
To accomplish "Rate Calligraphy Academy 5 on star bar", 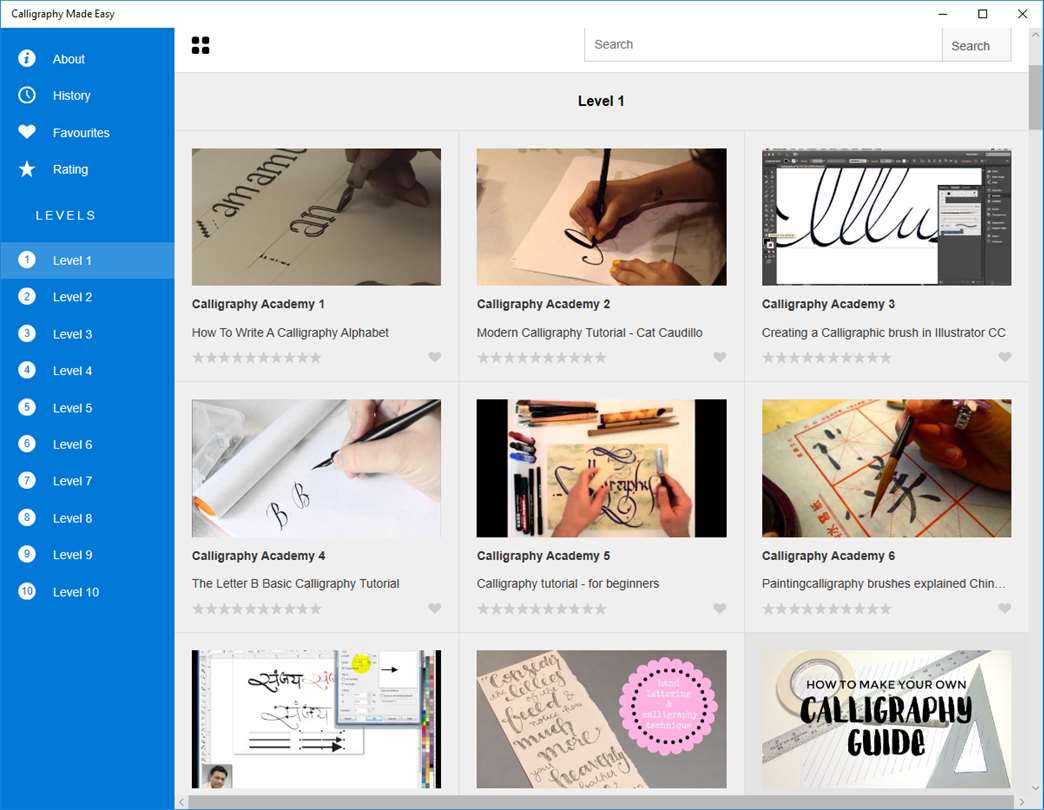I will 541,609.
